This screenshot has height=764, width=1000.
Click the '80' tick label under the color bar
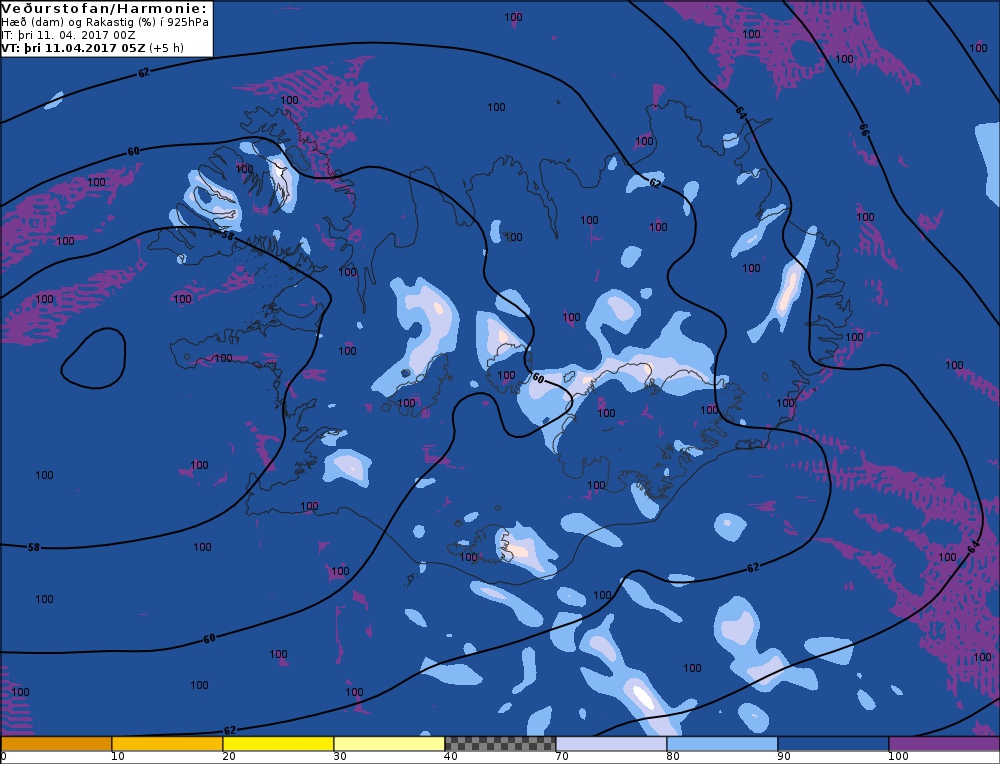pyautogui.click(x=673, y=756)
